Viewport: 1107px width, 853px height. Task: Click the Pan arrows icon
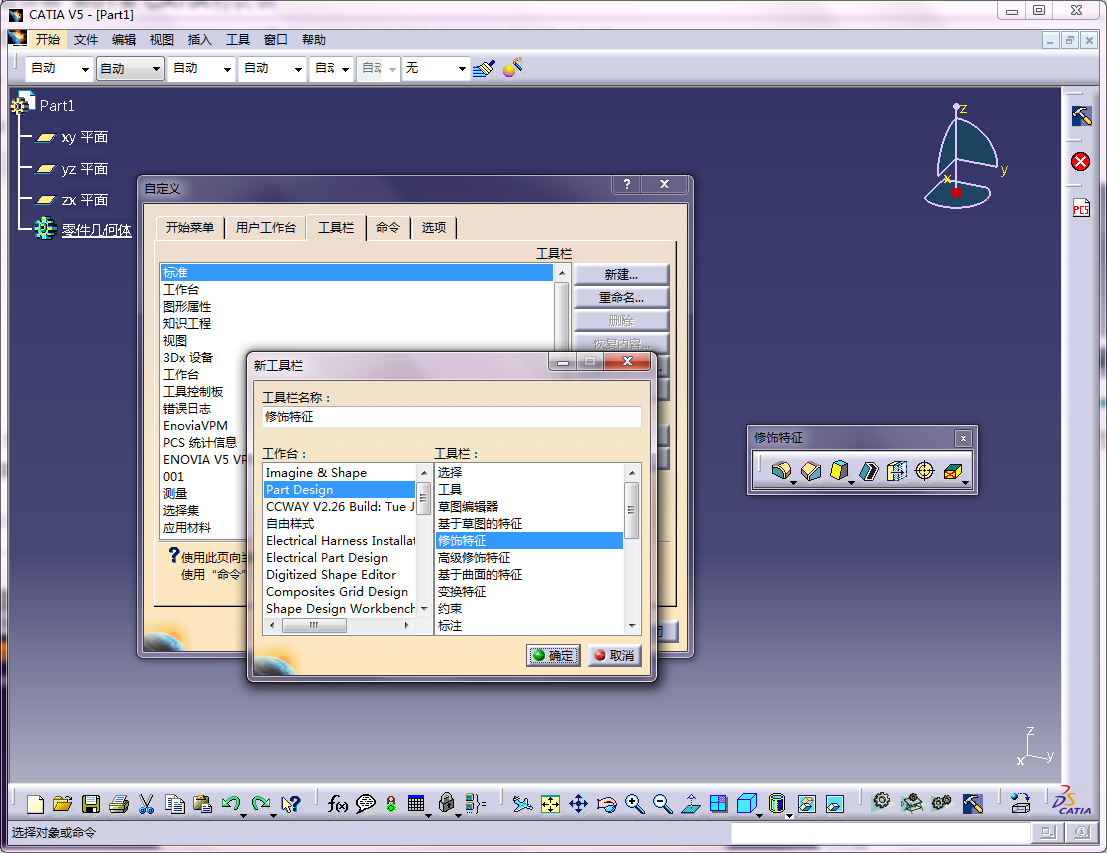578,804
